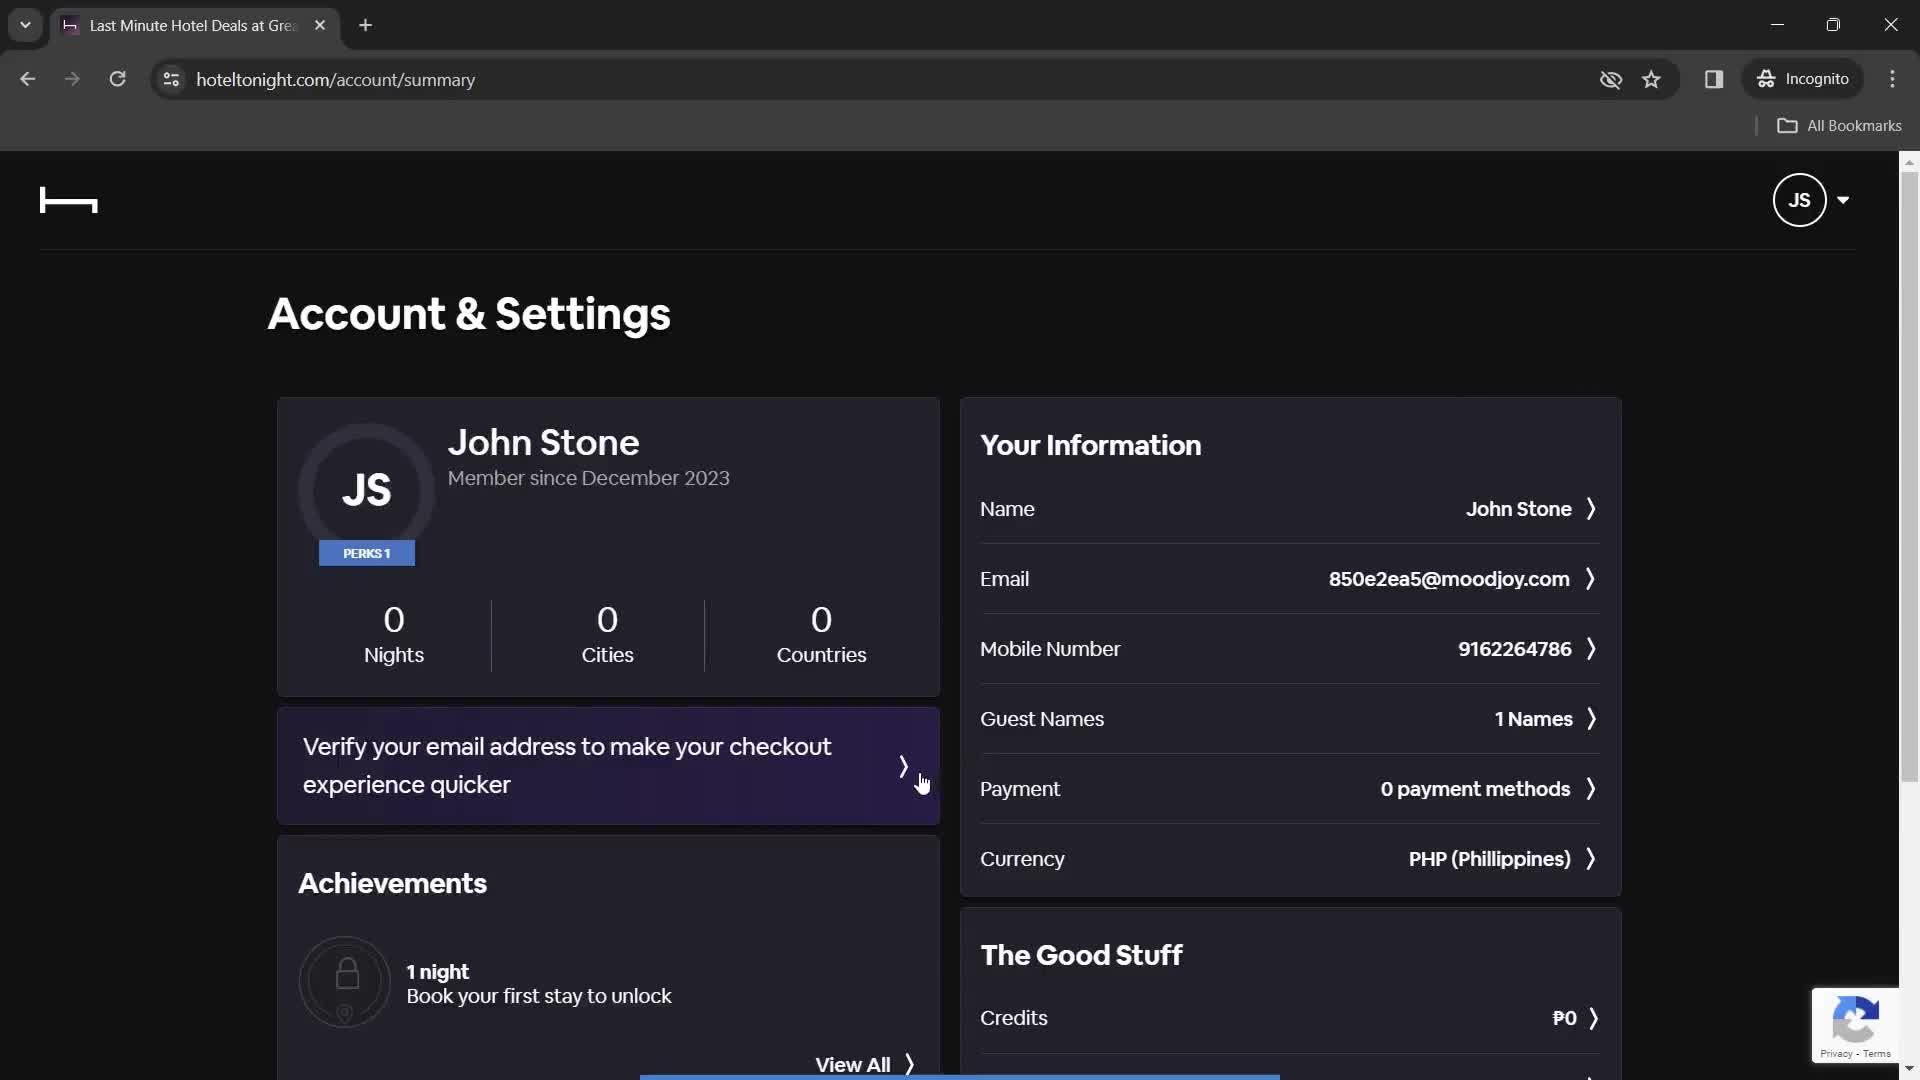Click chevron beside 1 Names
This screenshot has height=1080, width=1920.
pos(1590,719)
